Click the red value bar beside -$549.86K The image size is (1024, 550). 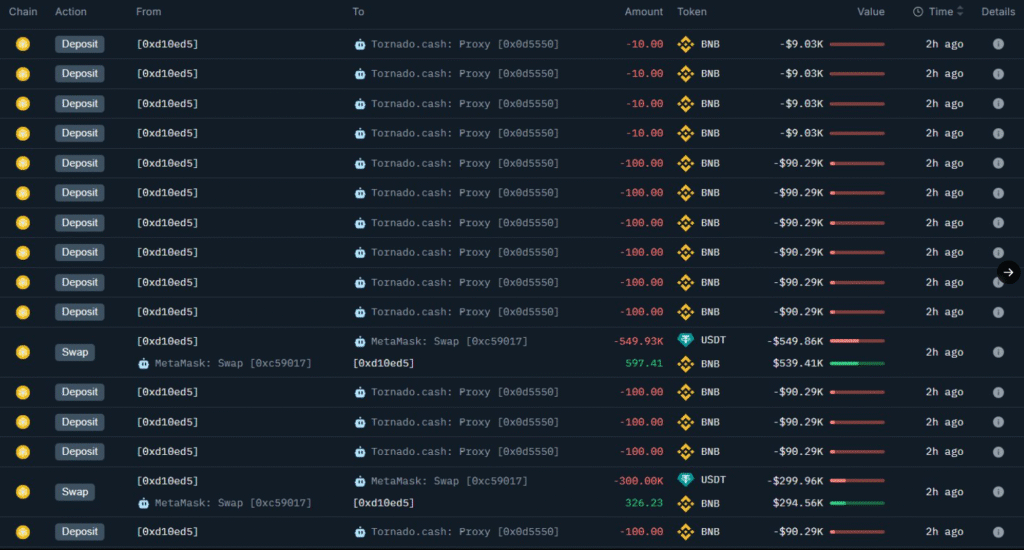857,341
